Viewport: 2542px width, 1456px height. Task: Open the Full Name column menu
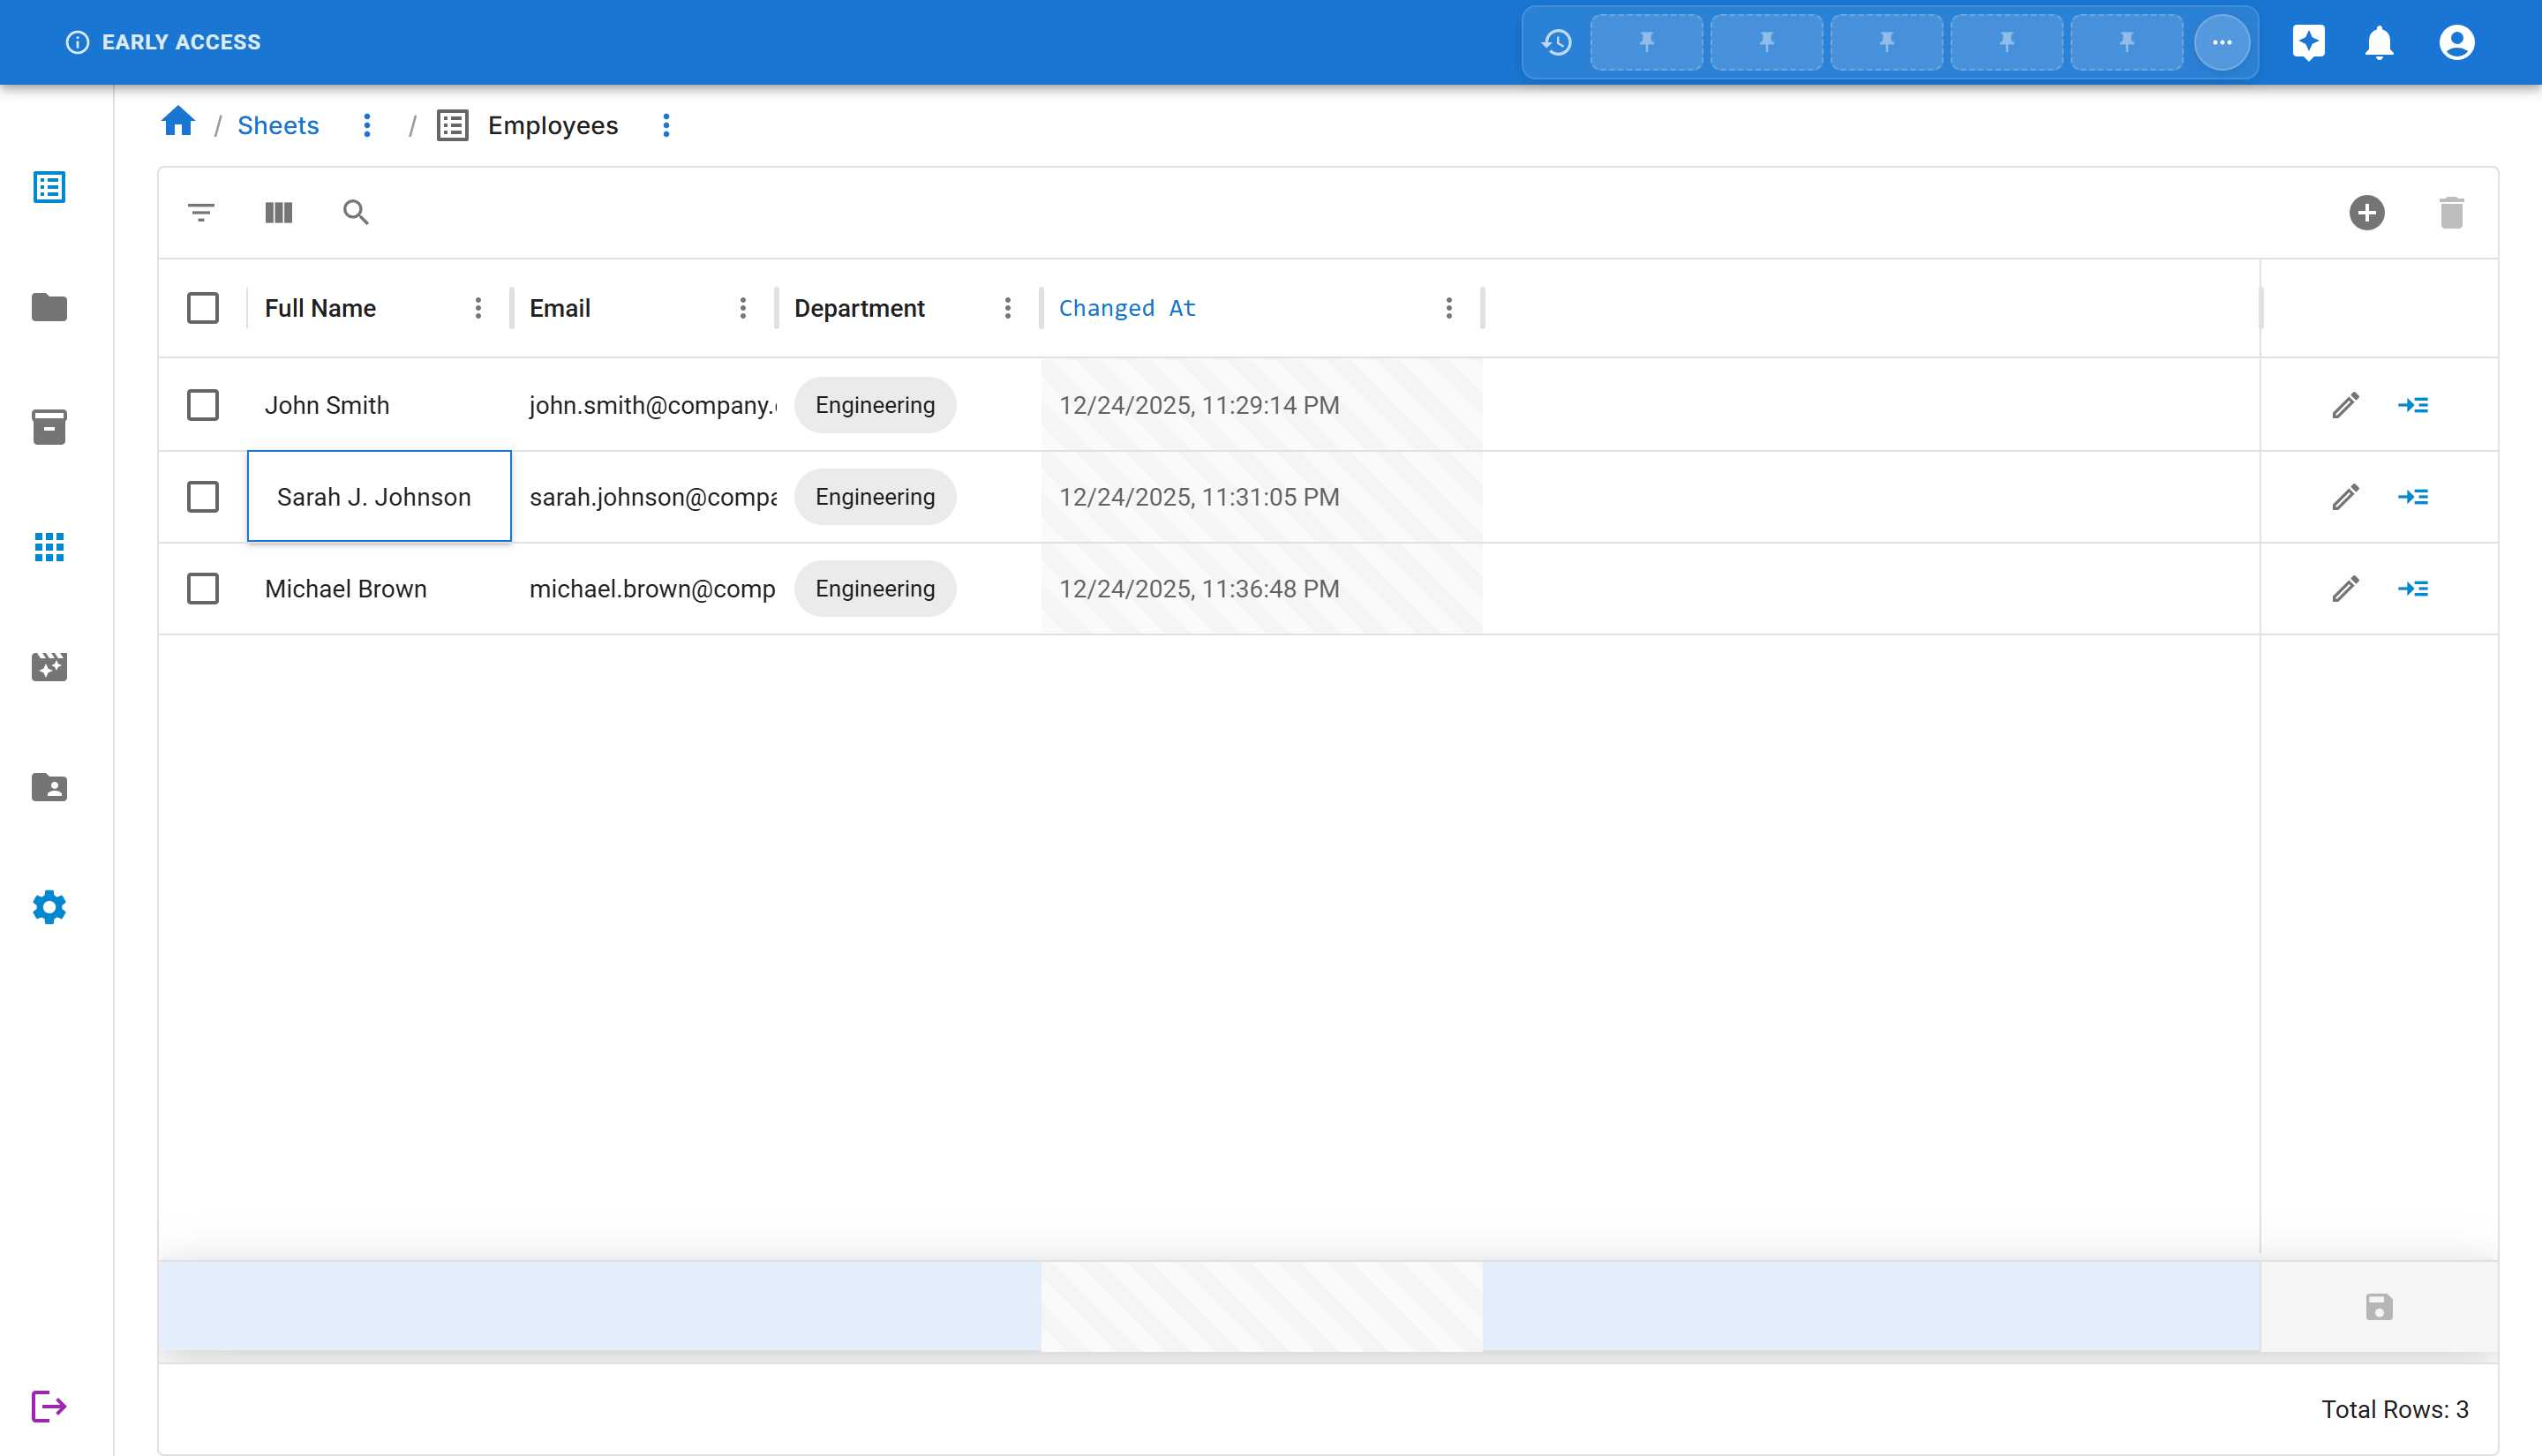coord(478,308)
